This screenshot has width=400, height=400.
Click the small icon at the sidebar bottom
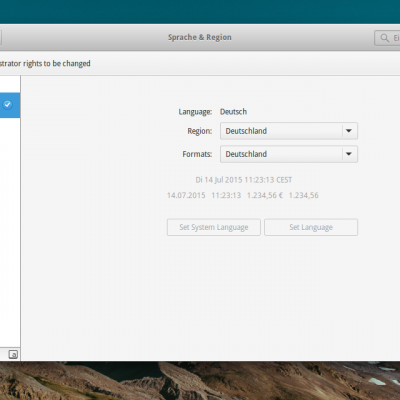(13, 354)
